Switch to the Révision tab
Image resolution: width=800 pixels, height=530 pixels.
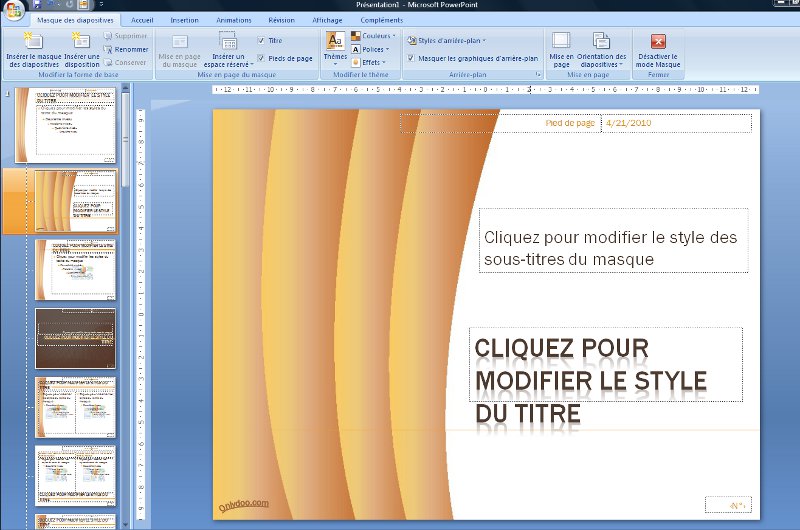pos(281,20)
